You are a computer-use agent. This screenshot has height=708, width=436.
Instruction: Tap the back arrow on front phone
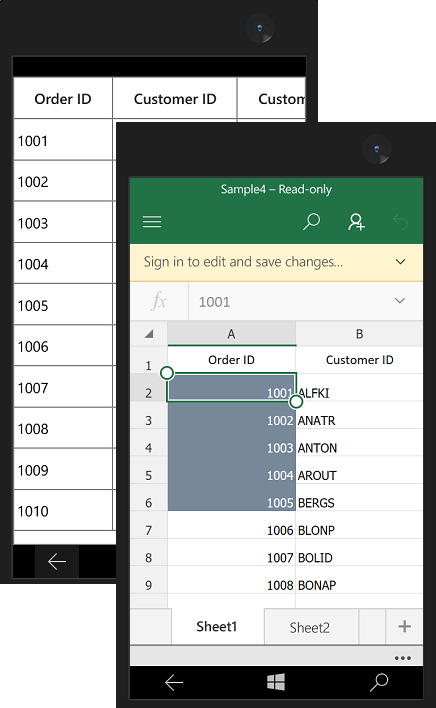174,683
